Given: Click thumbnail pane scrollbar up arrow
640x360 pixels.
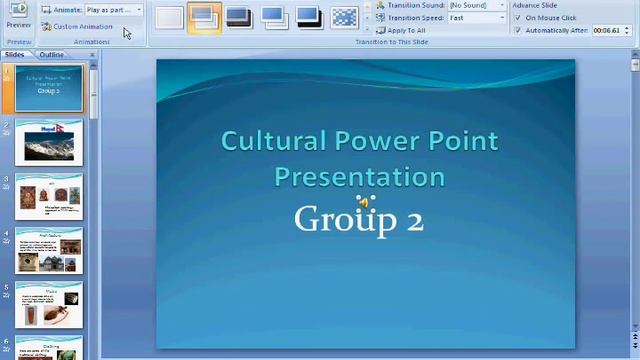Looking at the screenshot, I should coord(93,65).
